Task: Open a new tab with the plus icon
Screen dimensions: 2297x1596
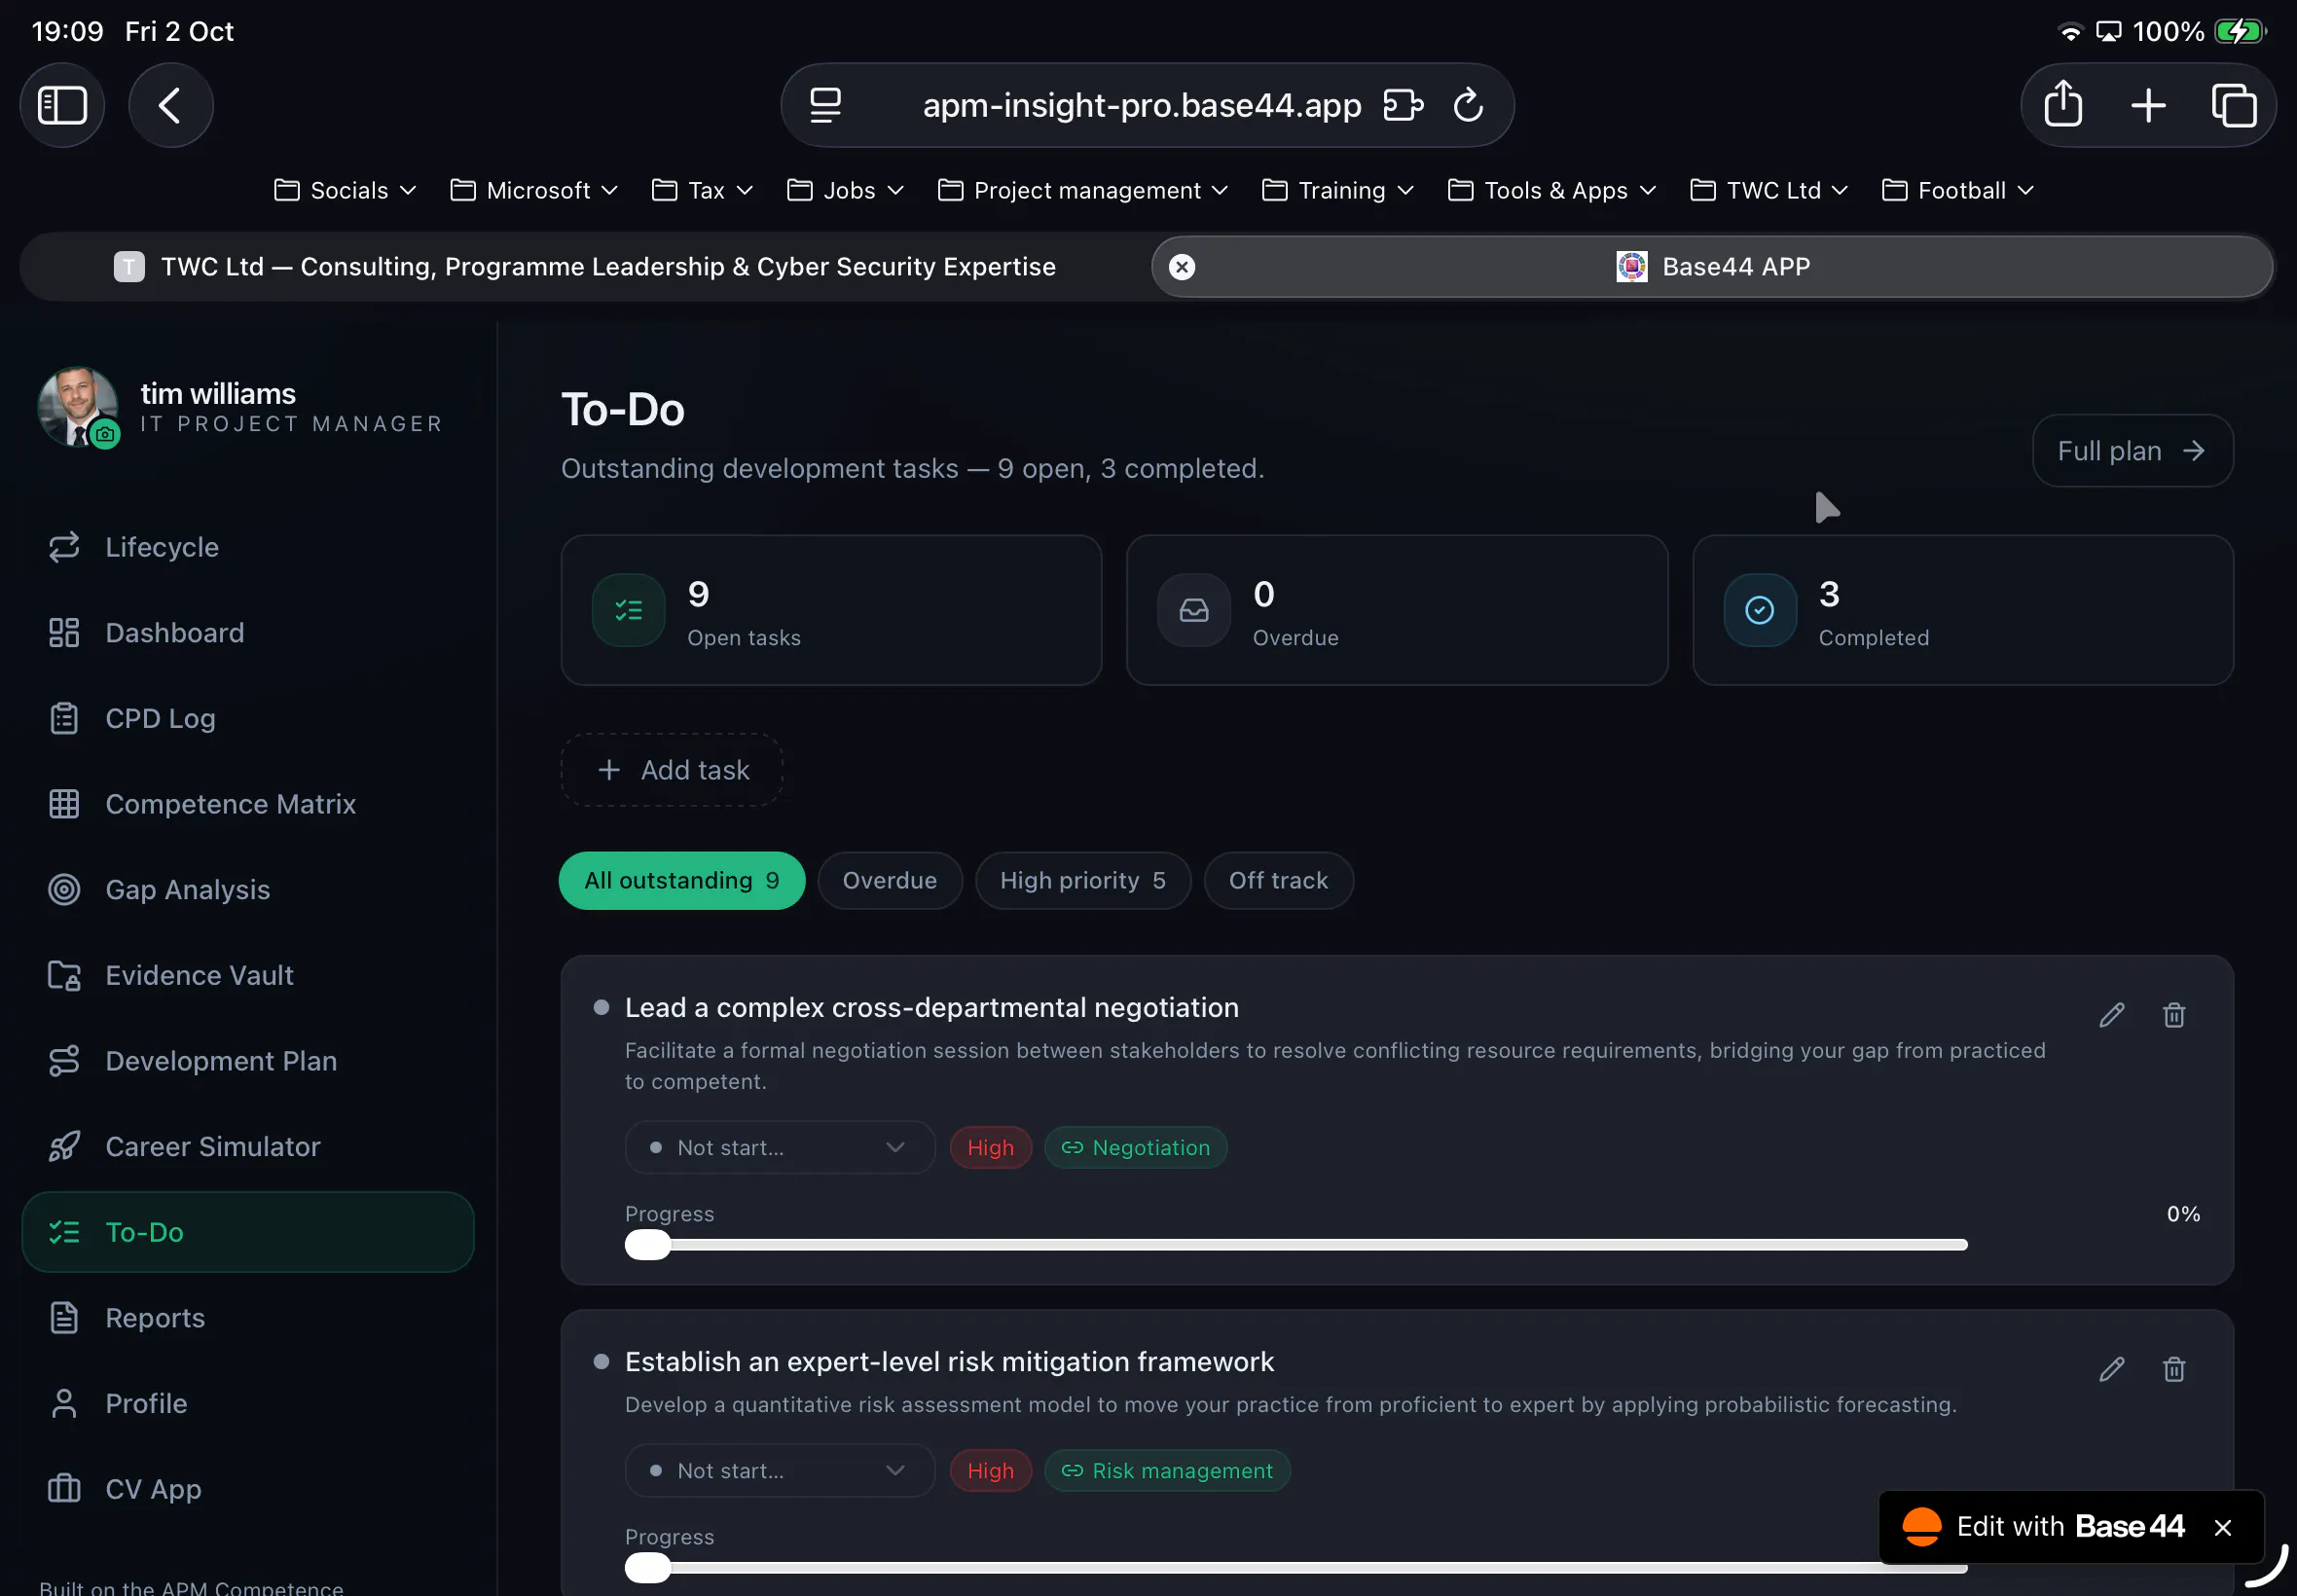Action: tap(2148, 105)
